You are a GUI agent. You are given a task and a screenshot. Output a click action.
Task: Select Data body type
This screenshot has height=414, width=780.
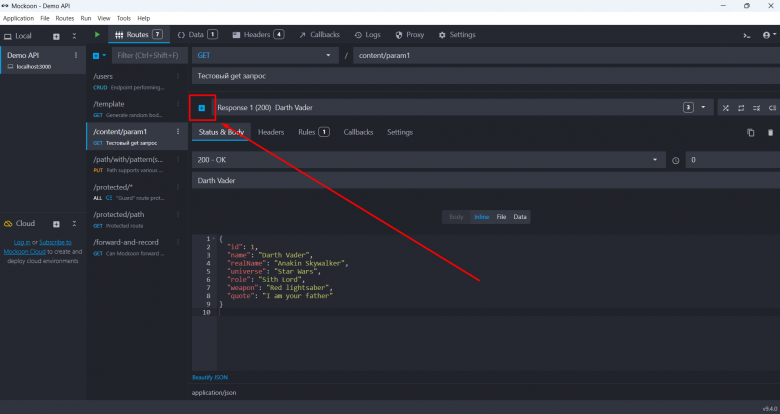point(520,217)
